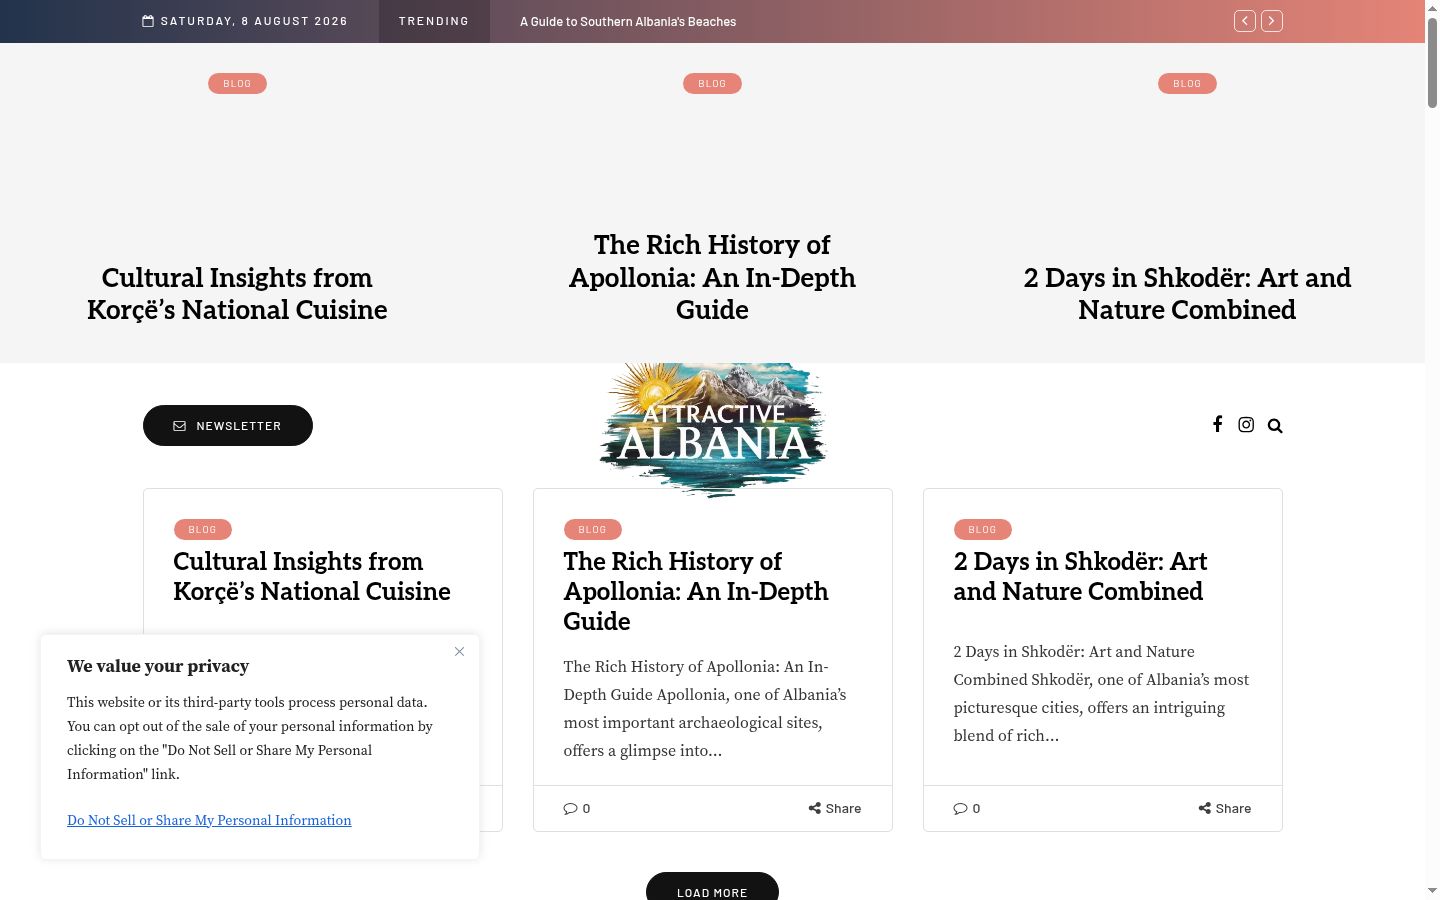Open slider headline The Rich History of Apollonia

coord(712,277)
